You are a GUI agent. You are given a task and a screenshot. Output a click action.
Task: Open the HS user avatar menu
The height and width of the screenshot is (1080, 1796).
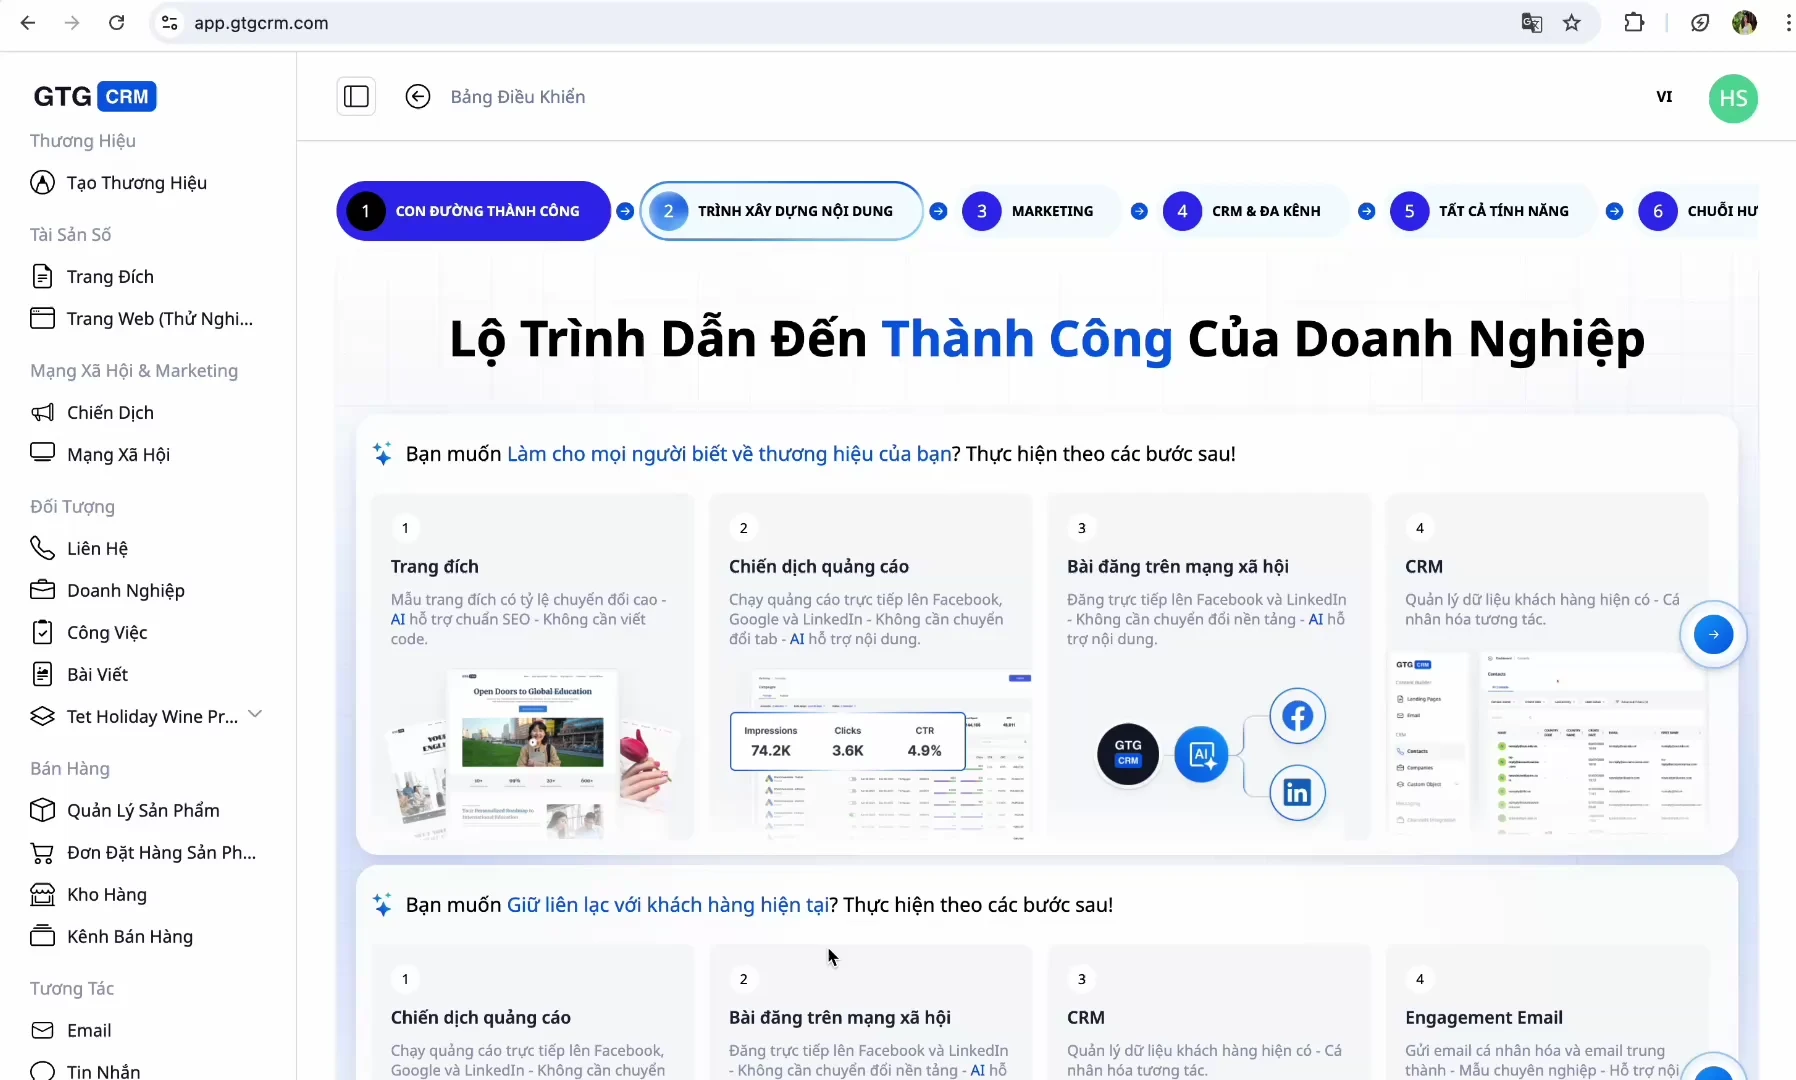coord(1733,98)
